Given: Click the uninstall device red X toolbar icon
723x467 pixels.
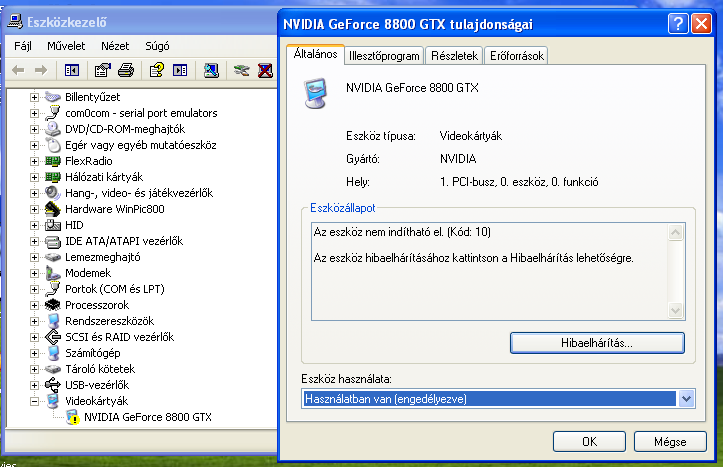Looking at the screenshot, I should click(x=265, y=71).
